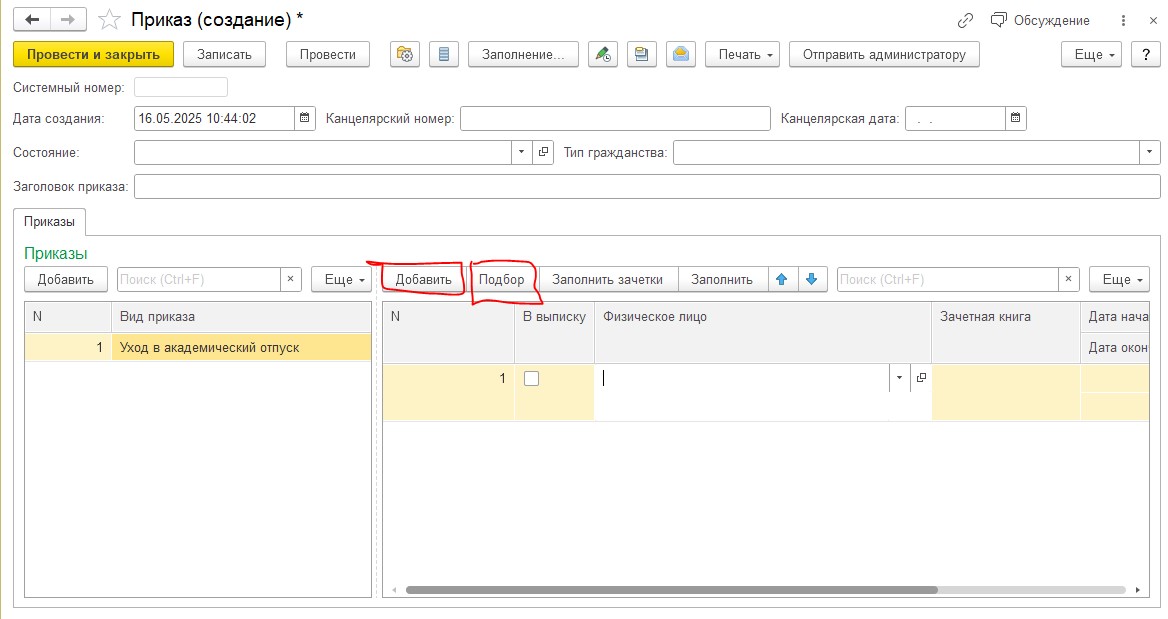Go forward with the right arrow

pyautogui.click(x=68, y=19)
